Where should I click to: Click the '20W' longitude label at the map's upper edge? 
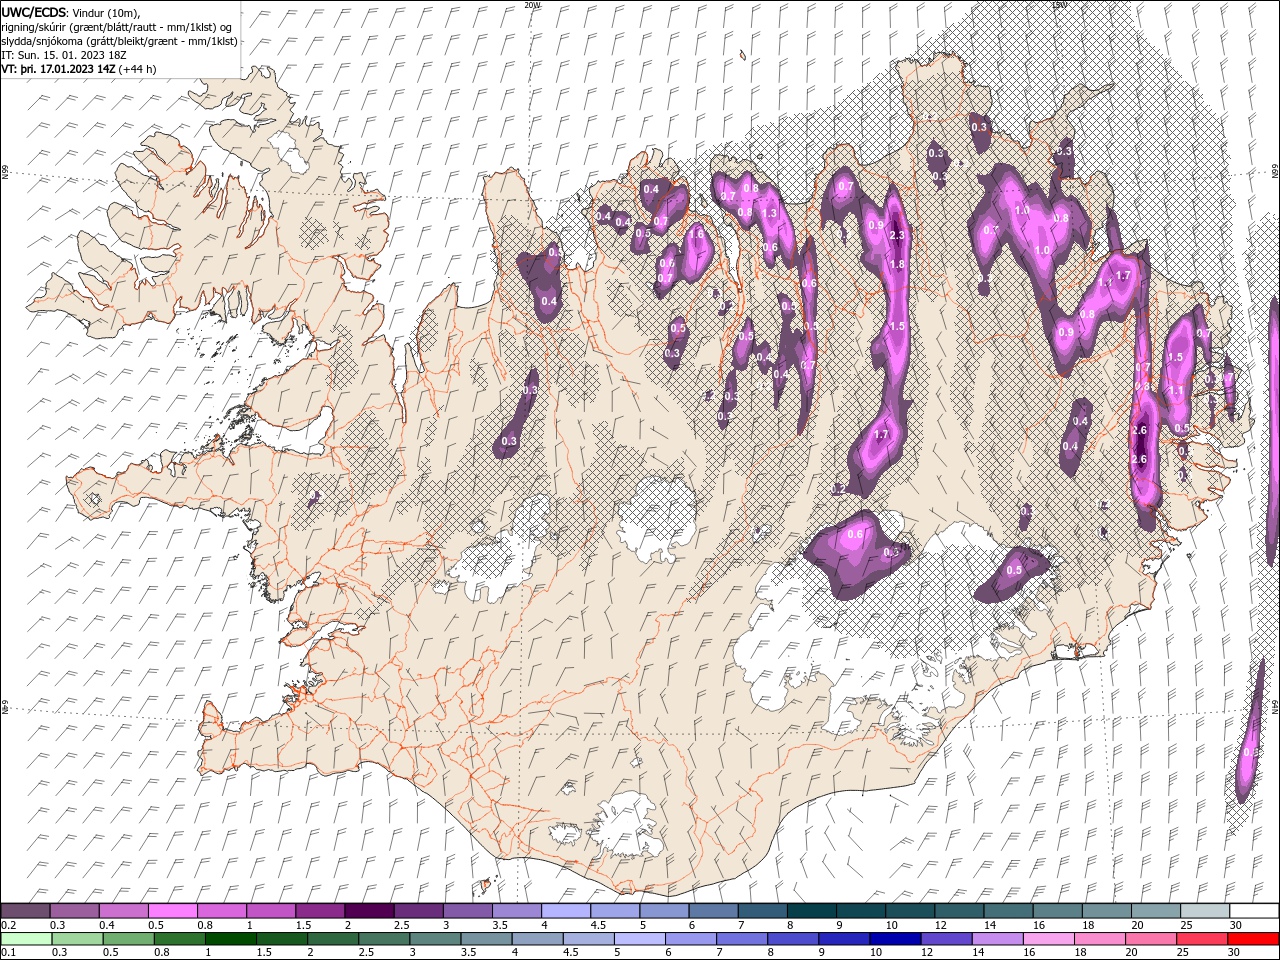pyautogui.click(x=531, y=5)
